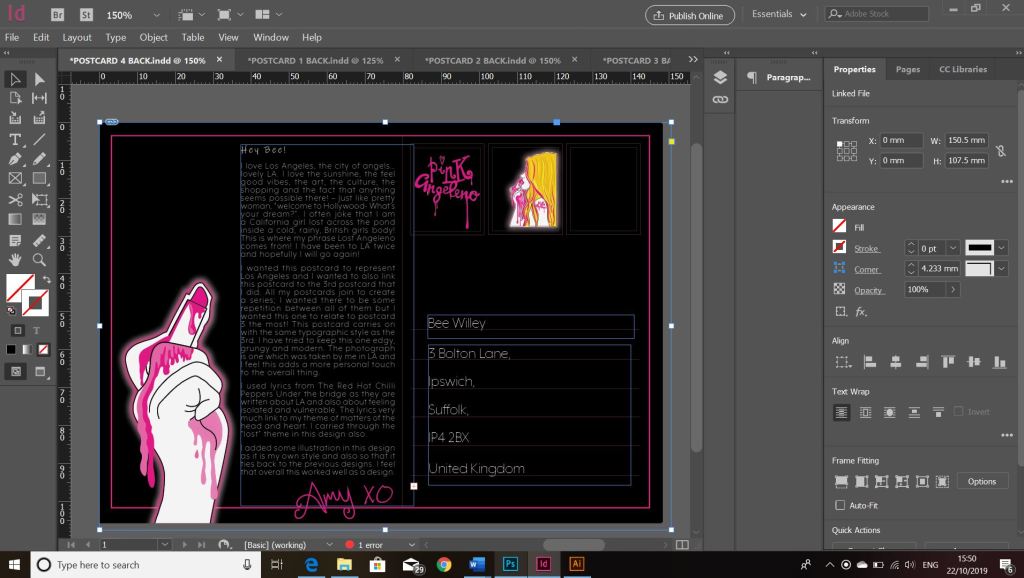Enable wrap around bounding box

(x=865, y=412)
